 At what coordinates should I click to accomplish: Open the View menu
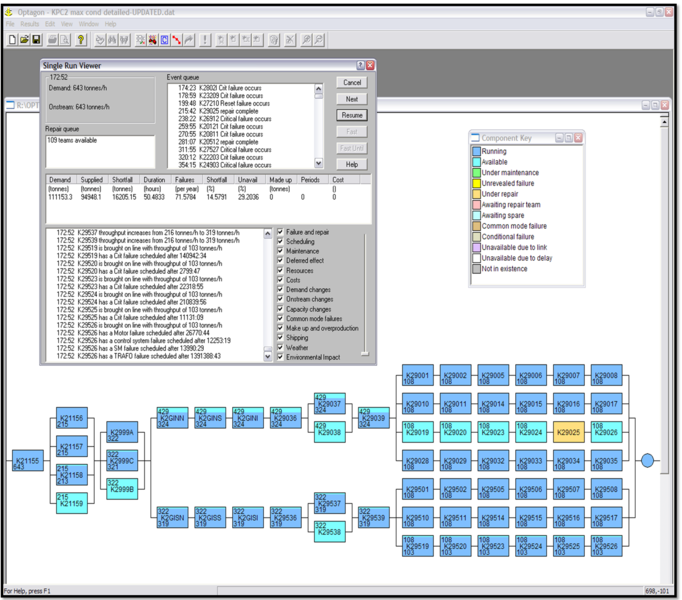click(x=67, y=24)
